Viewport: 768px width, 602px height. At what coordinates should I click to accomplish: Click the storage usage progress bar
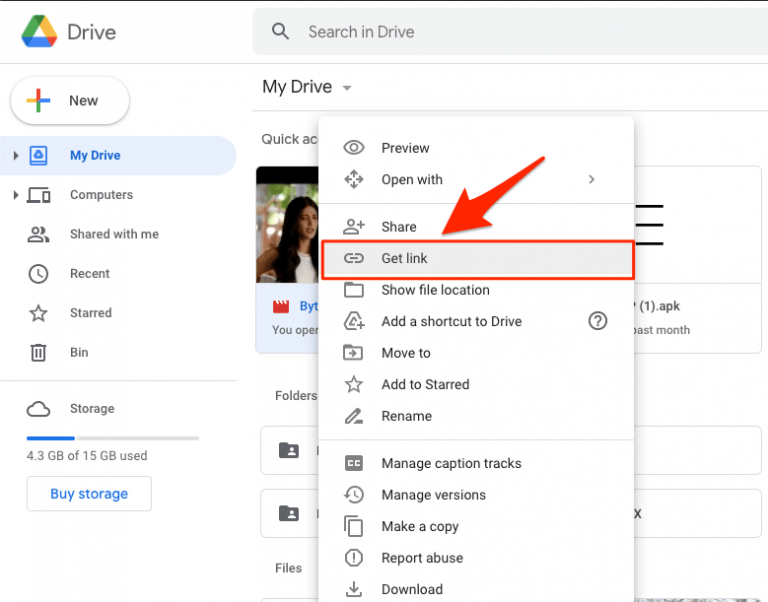coord(112,438)
